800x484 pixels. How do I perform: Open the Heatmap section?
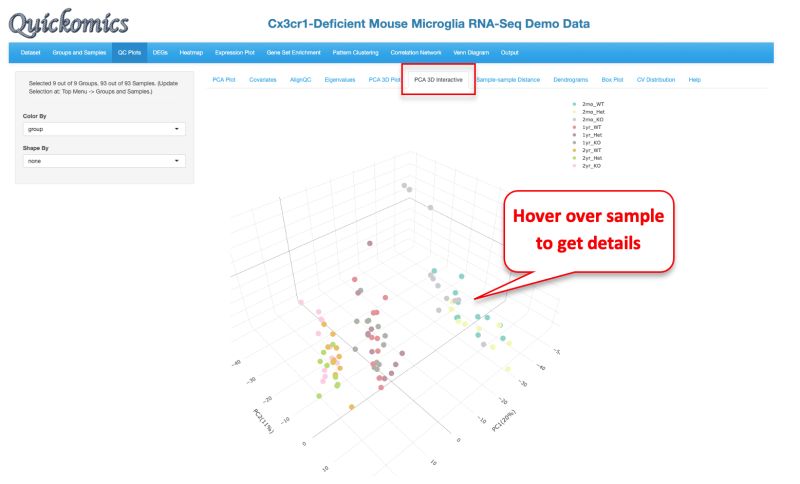click(191, 53)
